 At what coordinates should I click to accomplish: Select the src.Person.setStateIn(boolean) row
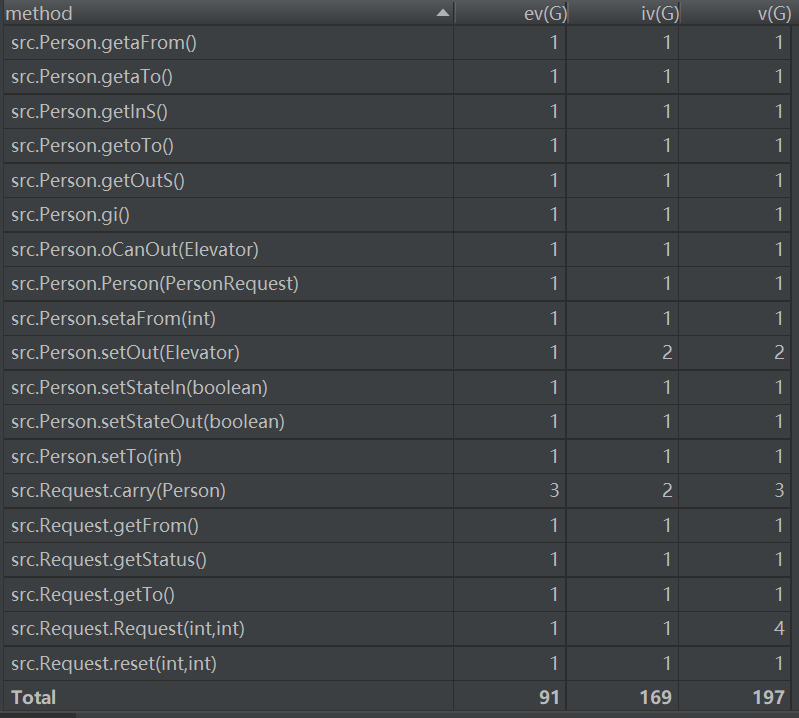(x=397, y=388)
